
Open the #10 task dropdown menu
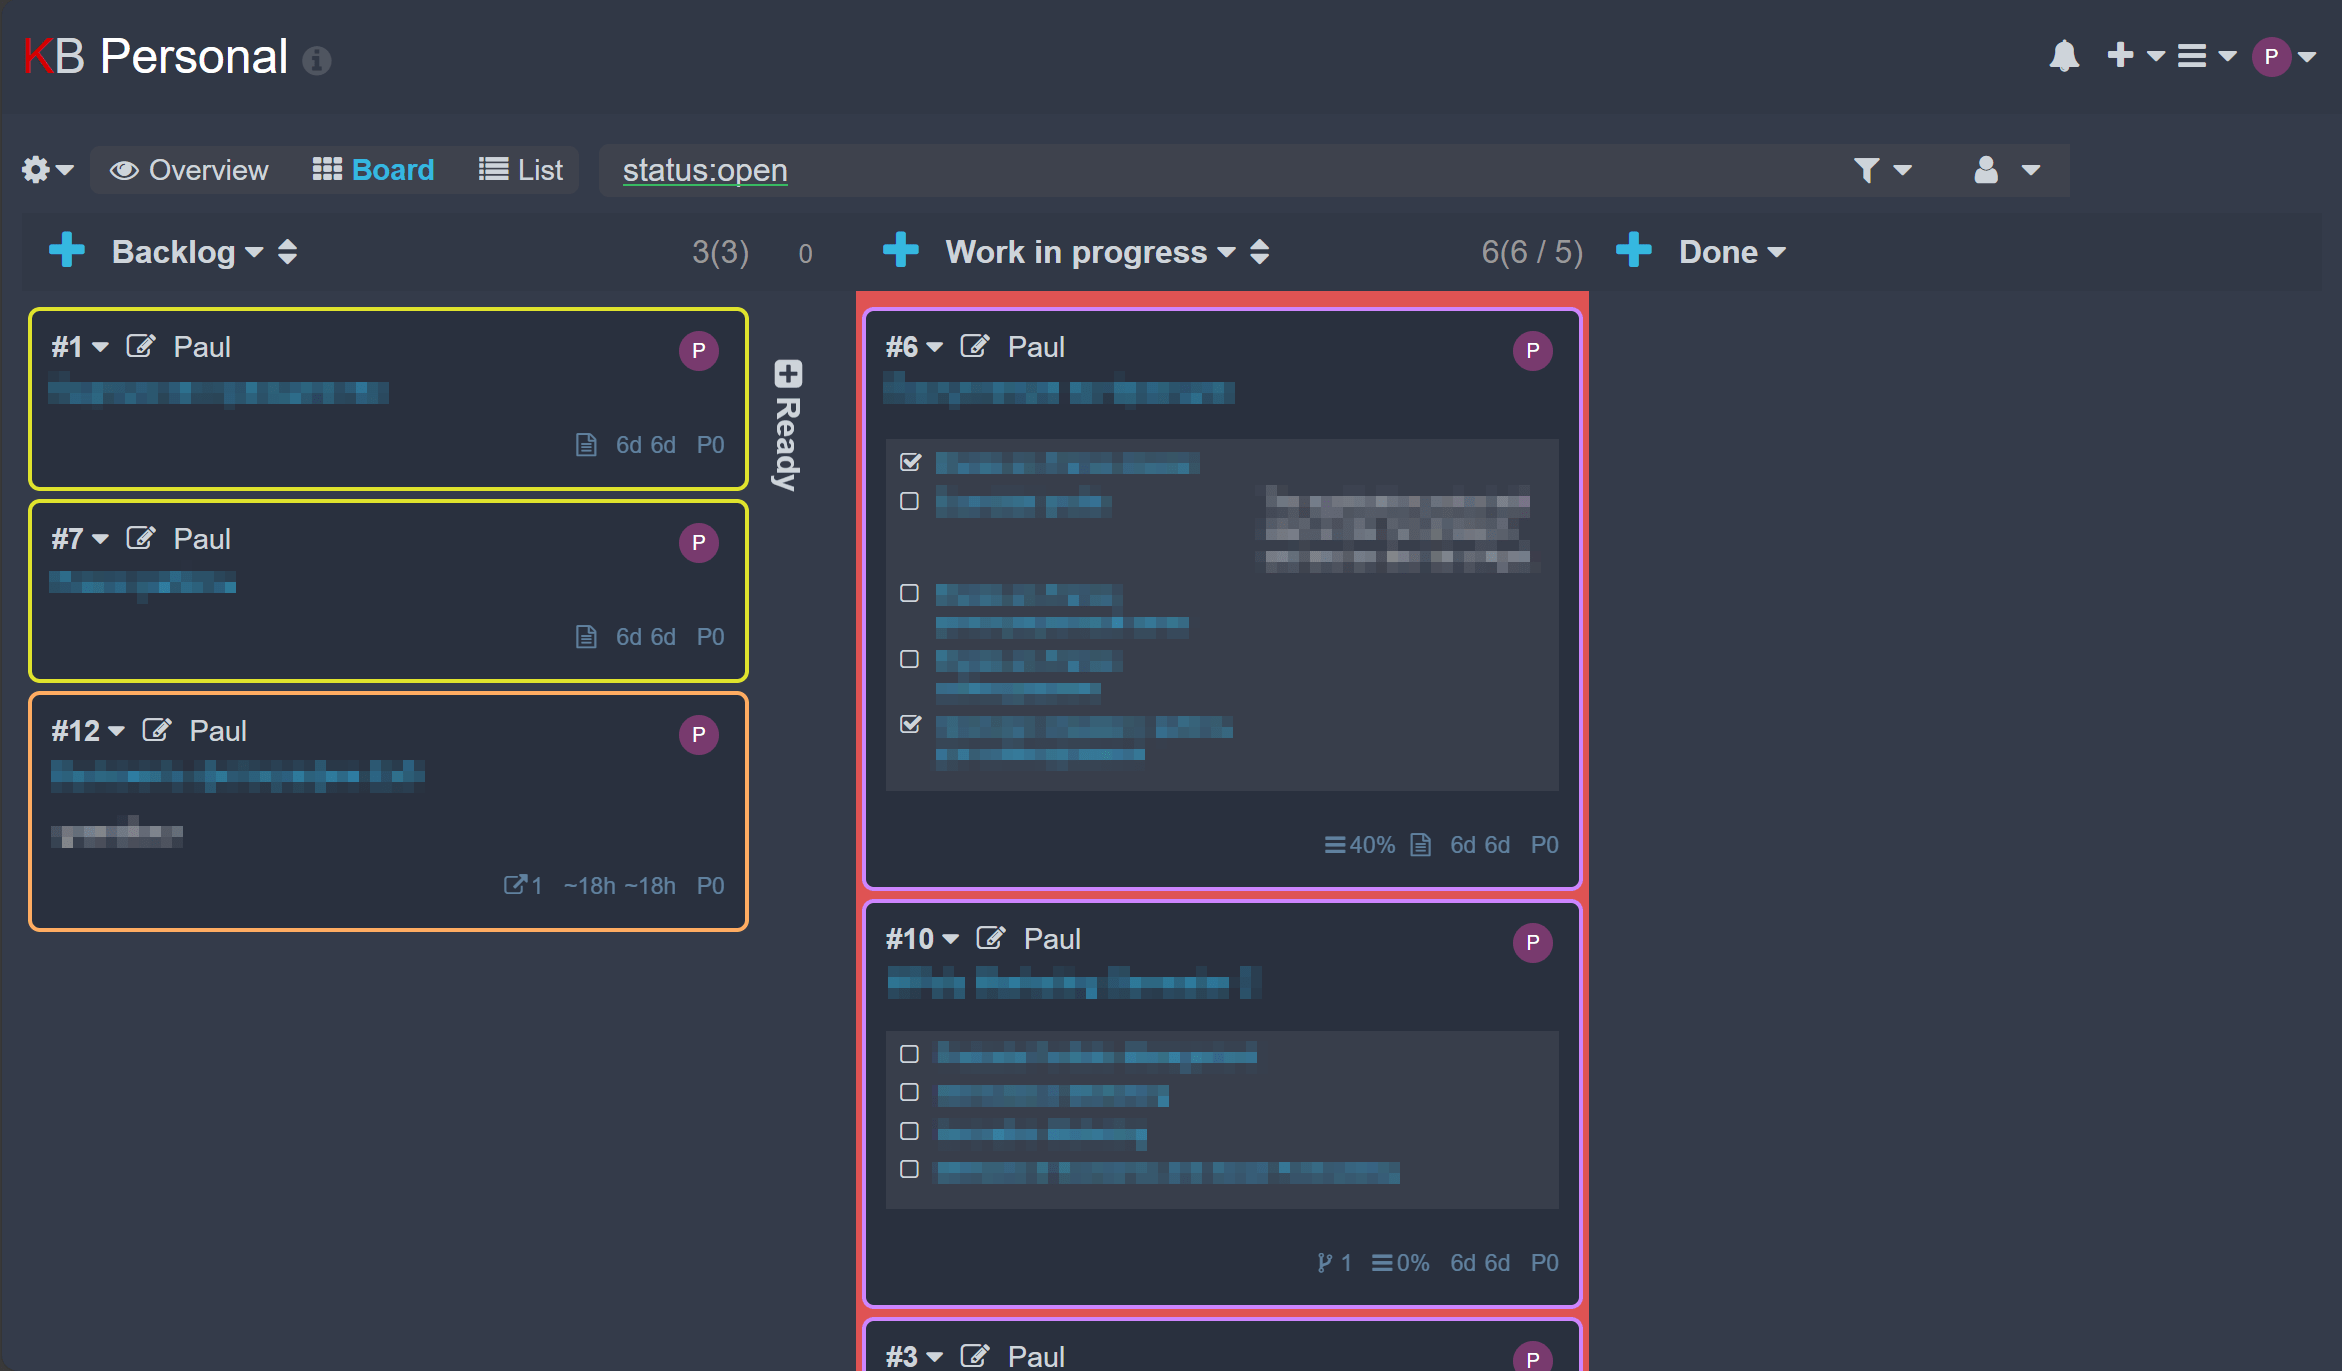tap(922, 939)
